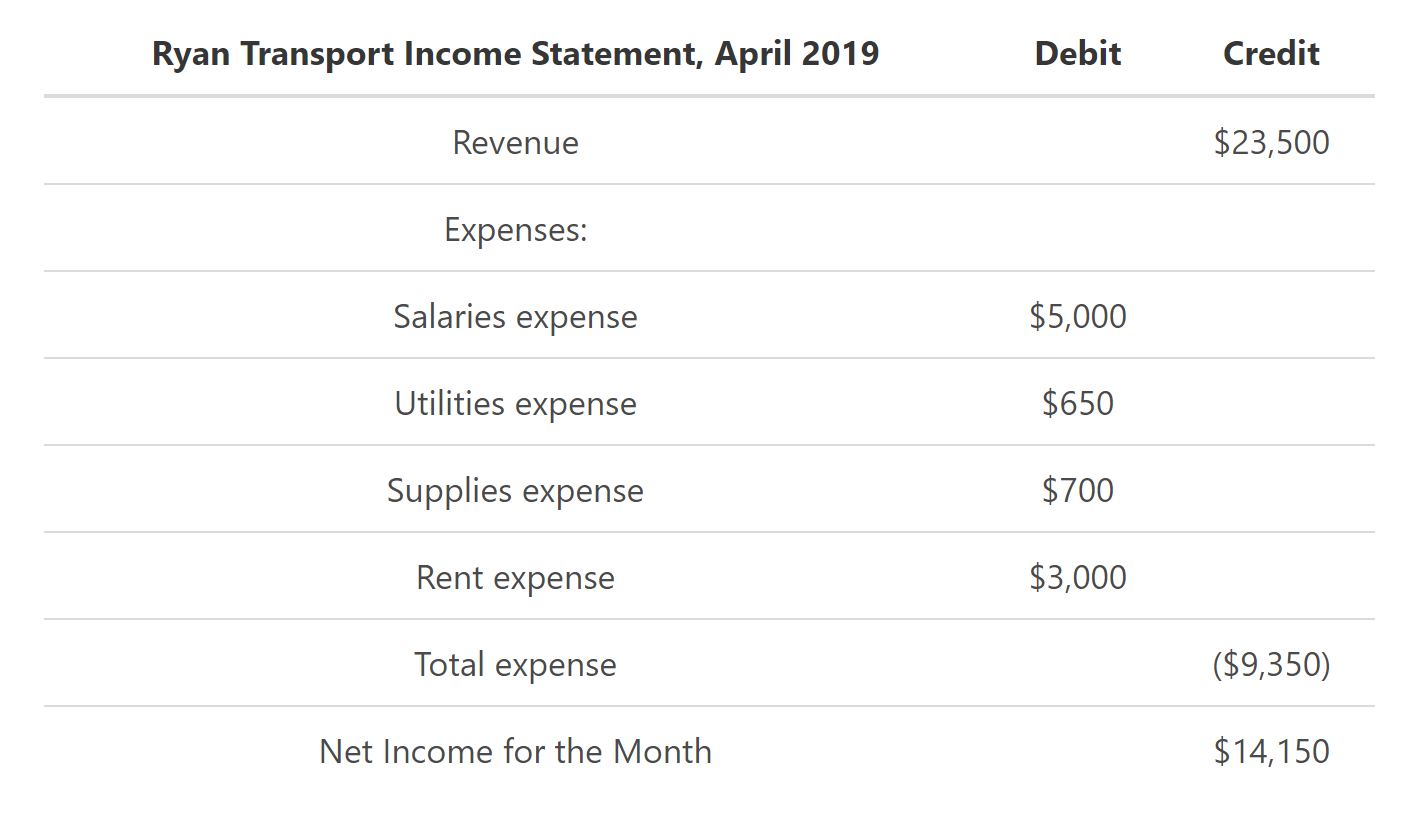Click the Salaries expense label
This screenshot has height=818, width=1428.
coord(515,317)
